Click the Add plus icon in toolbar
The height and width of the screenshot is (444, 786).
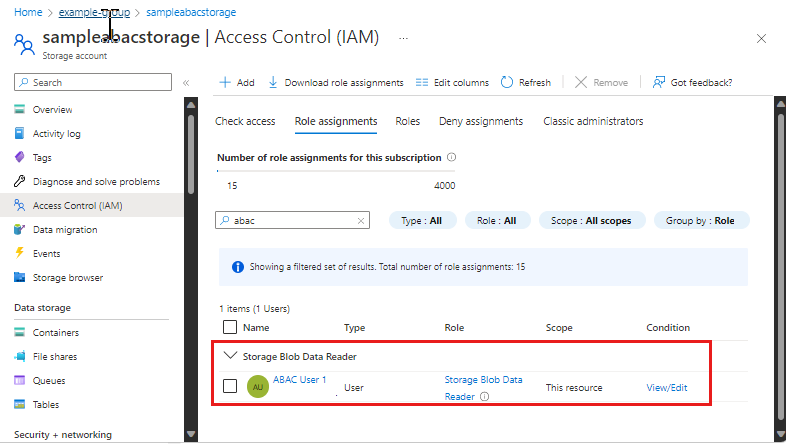tap(225, 82)
